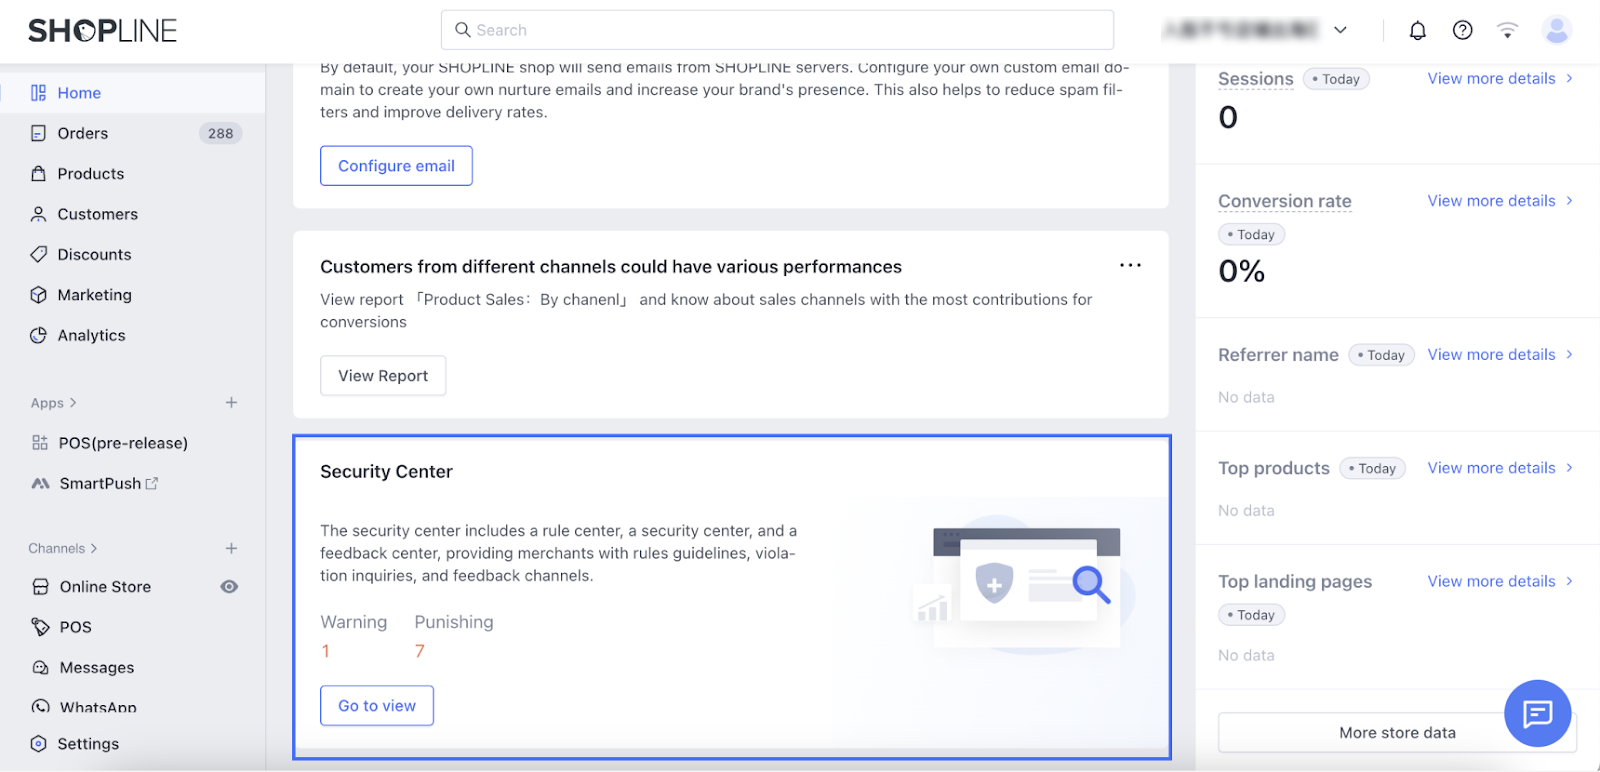Toggle Online Store eye visibility icon
Viewport: 1600px width, 772px height.
pos(229,587)
